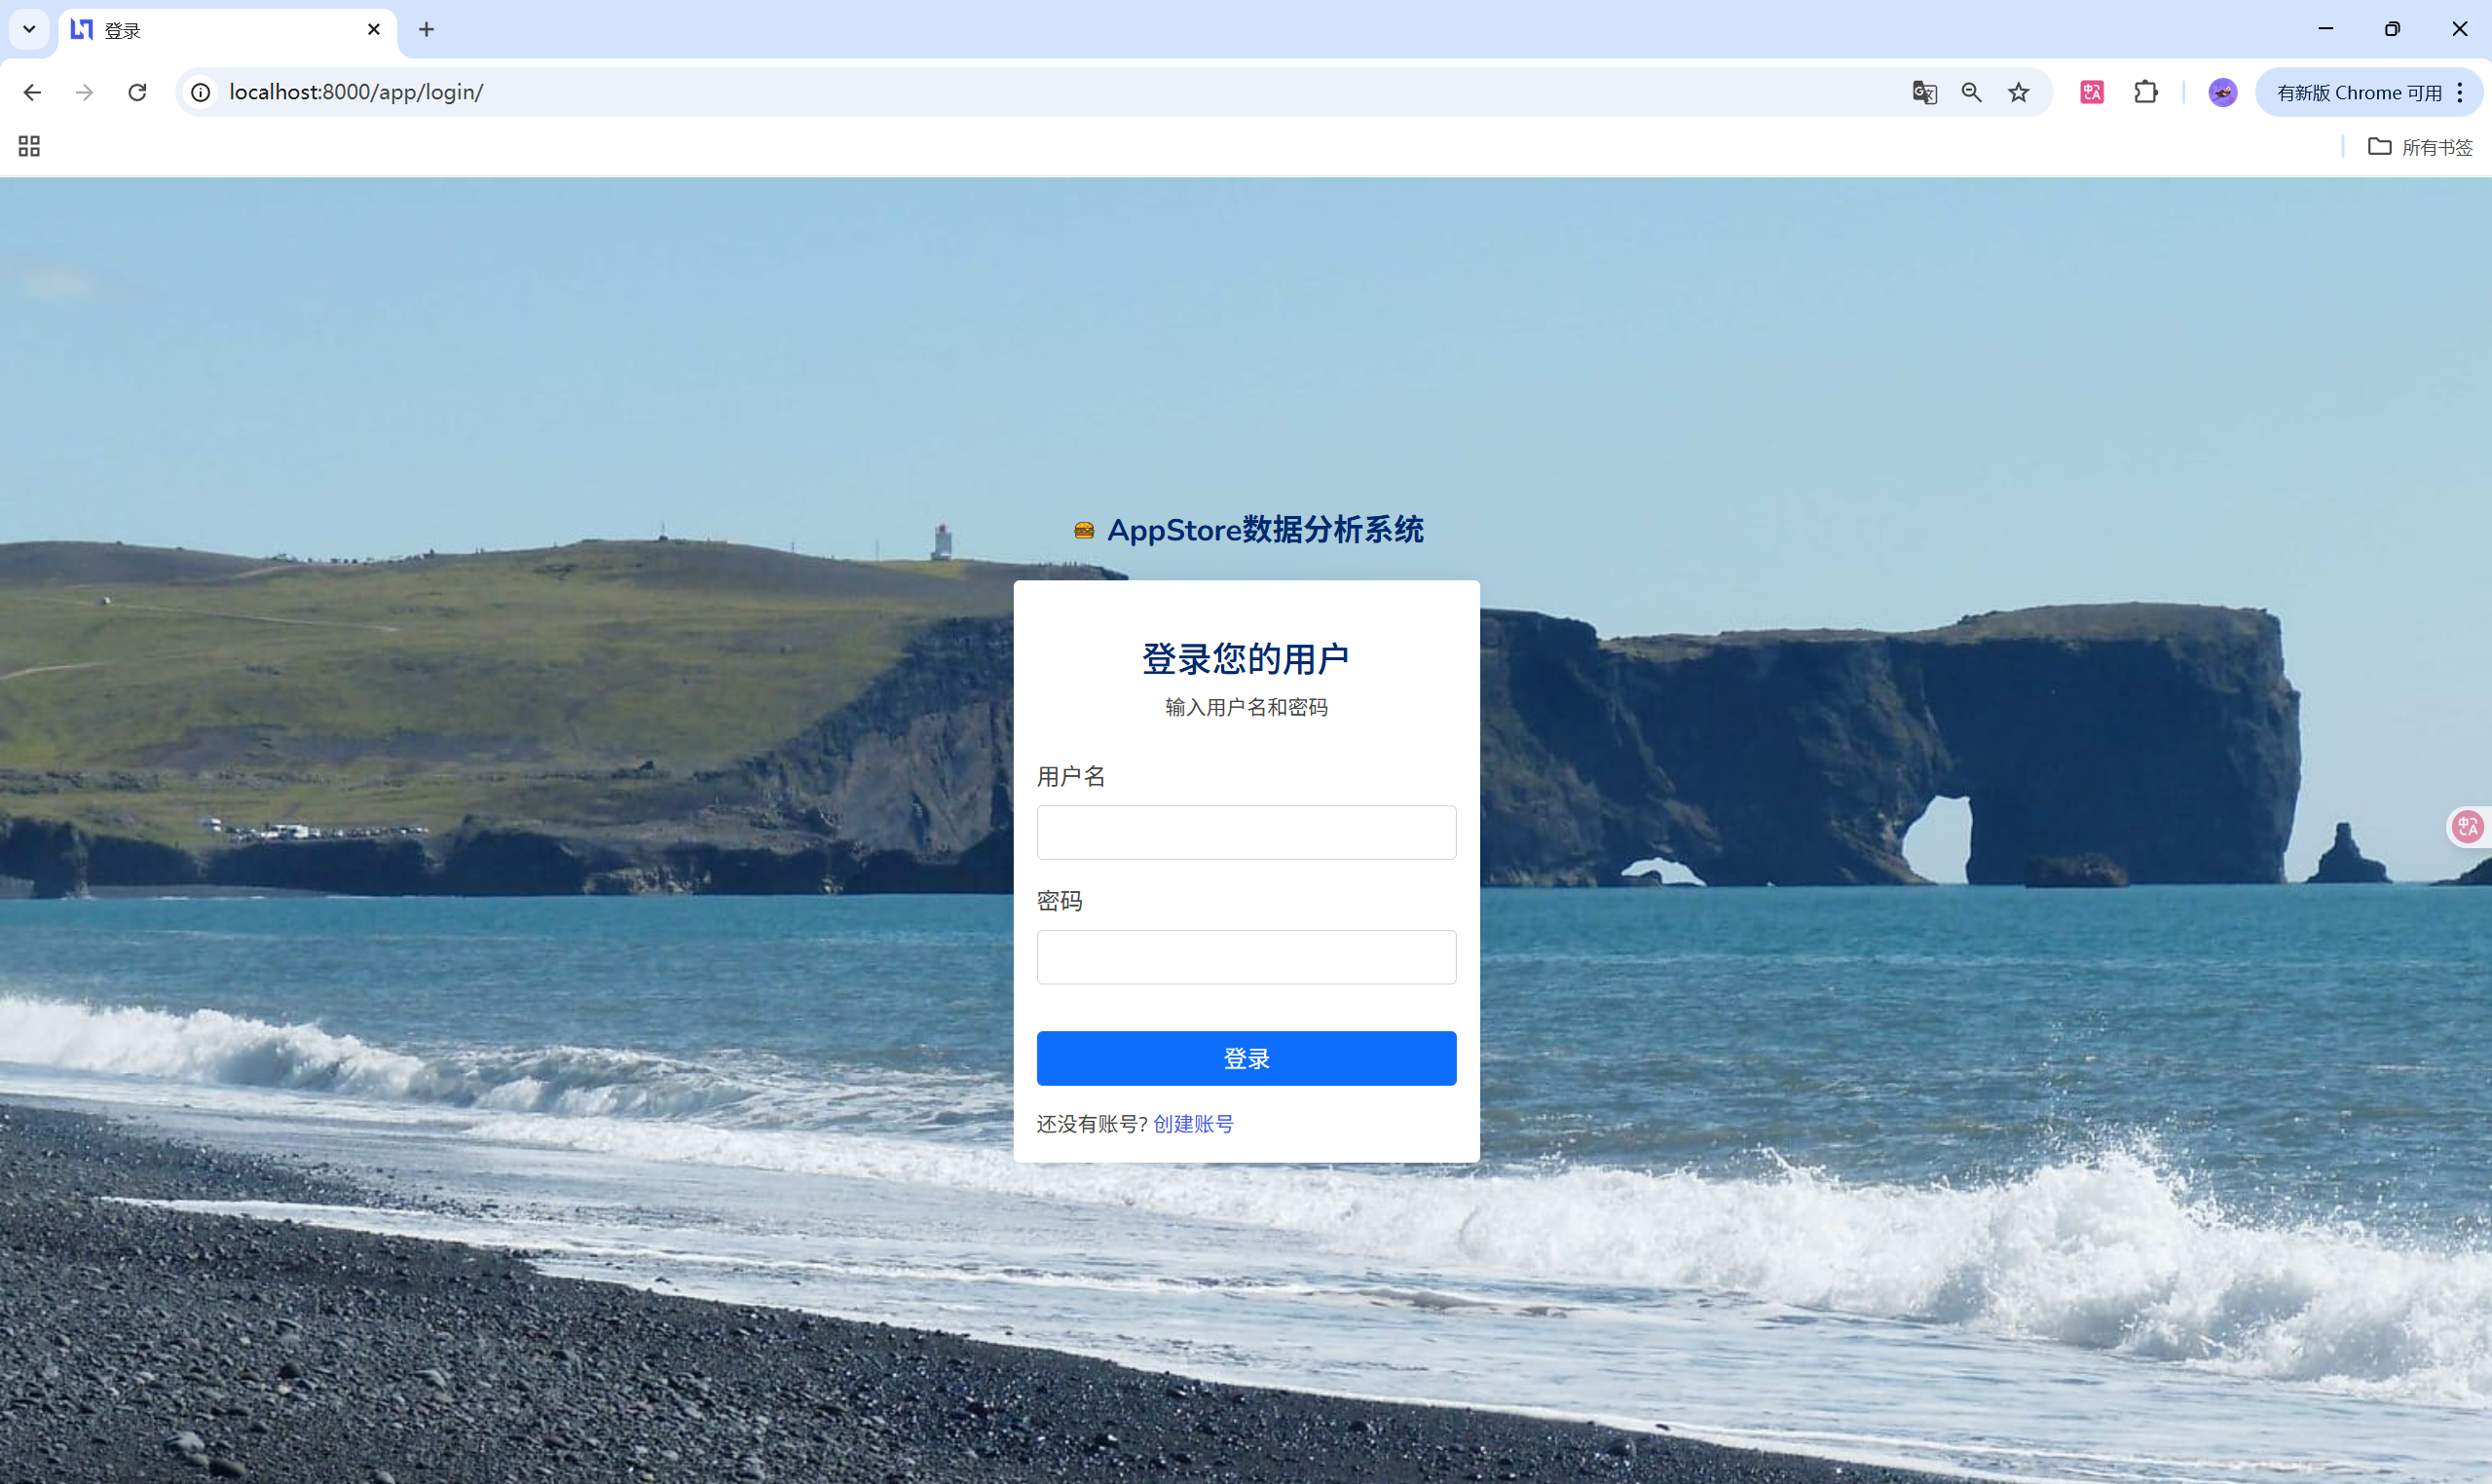Reload the login page
This screenshot has height=1484, width=2492.
137,92
